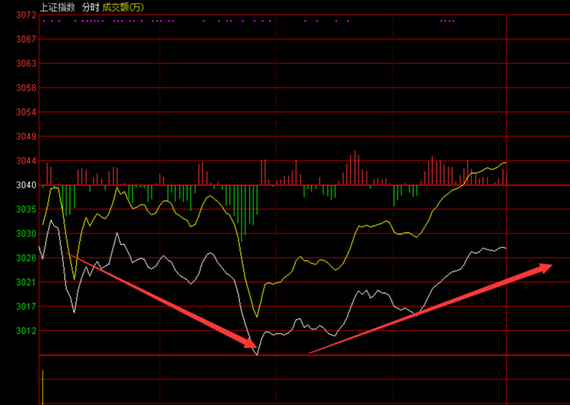Click the tip of the downward red arrow
This screenshot has width=570, height=405.
pos(254,345)
